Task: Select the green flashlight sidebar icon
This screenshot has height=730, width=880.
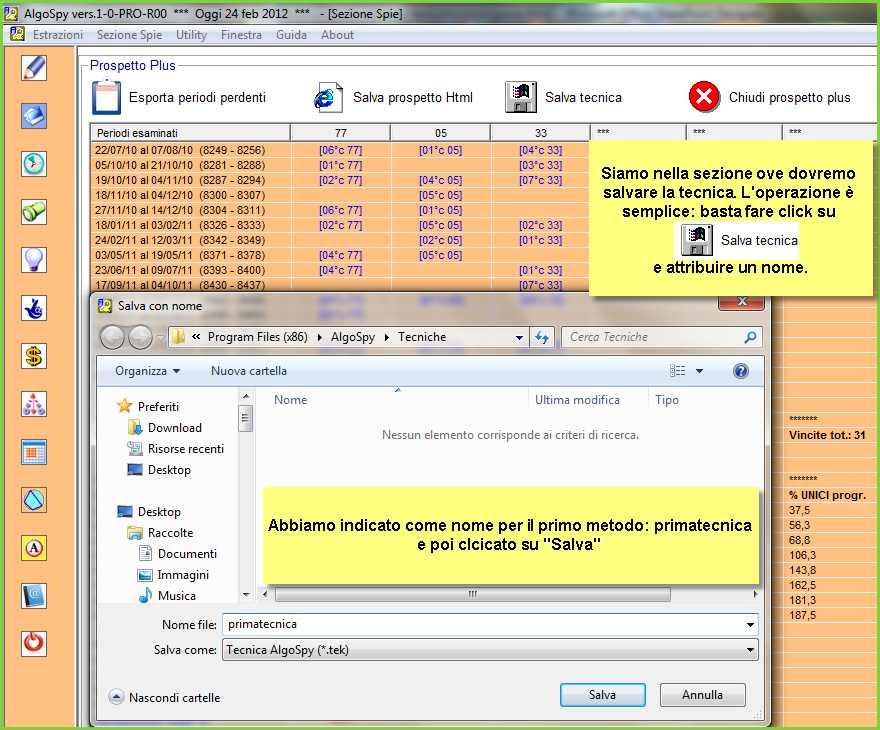Action: click(34, 212)
